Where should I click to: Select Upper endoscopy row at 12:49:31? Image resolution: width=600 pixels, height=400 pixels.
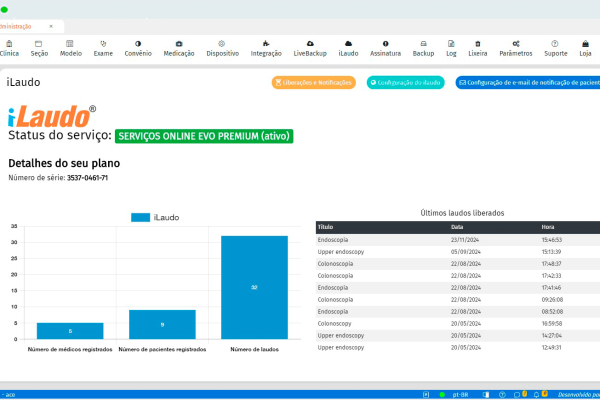pos(458,348)
